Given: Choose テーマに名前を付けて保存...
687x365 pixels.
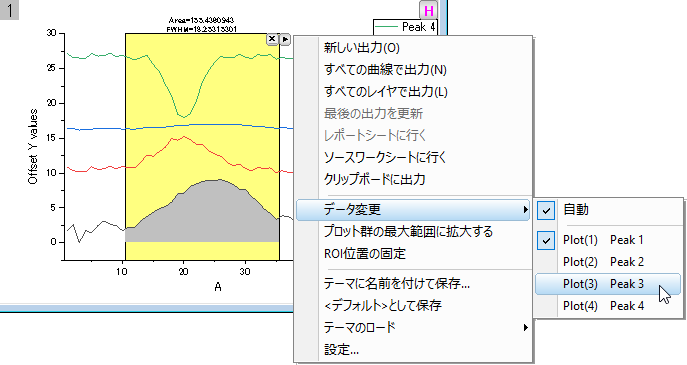Looking at the screenshot, I should click(414, 283).
